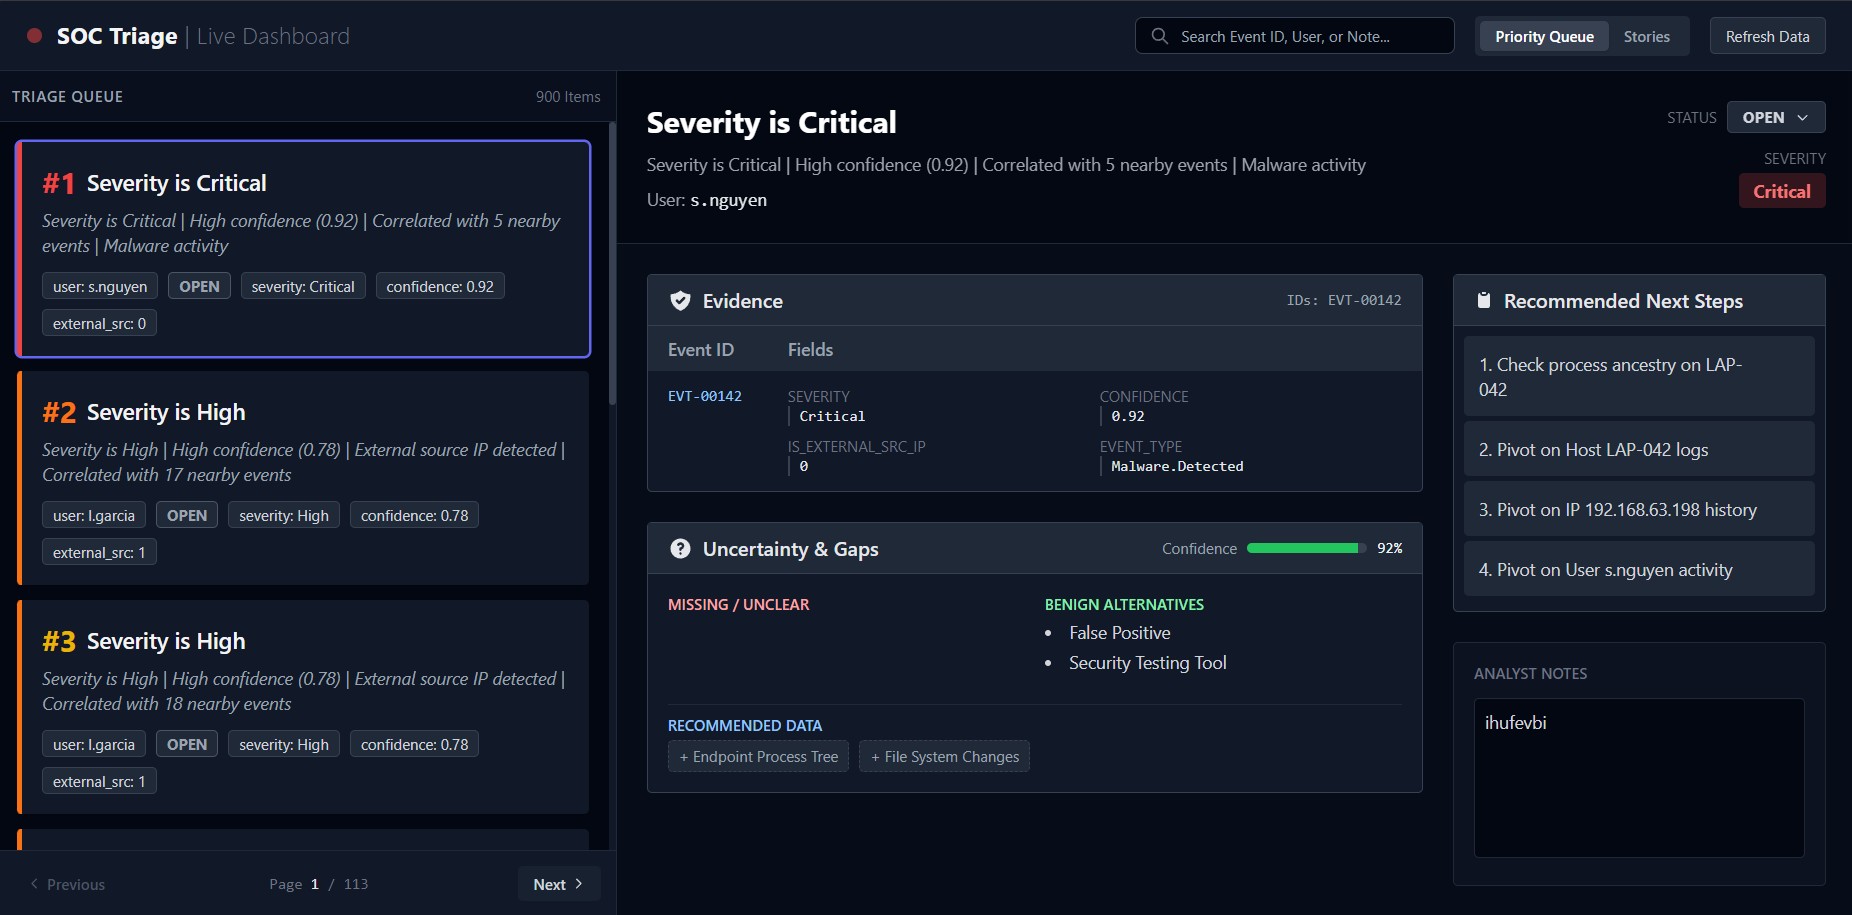Click the external_src: 0 tag in item #1
The height and width of the screenshot is (915, 1852).
click(x=99, y=323)
